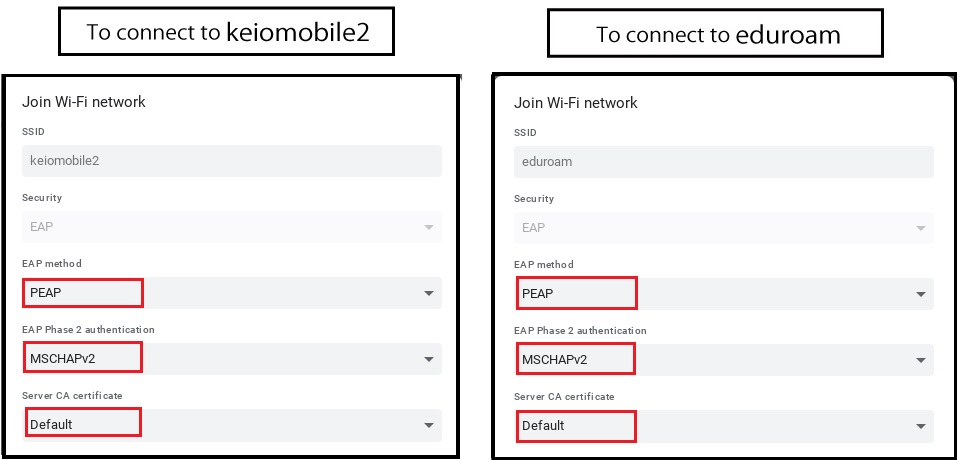Click EAP method arrow in eduroam dialog

[921, 294]
